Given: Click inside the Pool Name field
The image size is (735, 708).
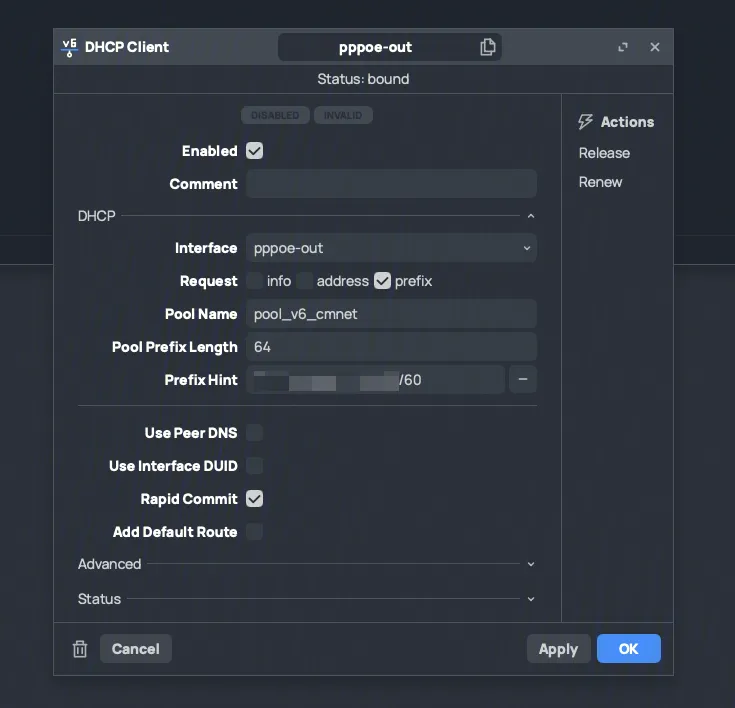Looking at the screenshot, I should pyautogui.click(x=391, y=314).
